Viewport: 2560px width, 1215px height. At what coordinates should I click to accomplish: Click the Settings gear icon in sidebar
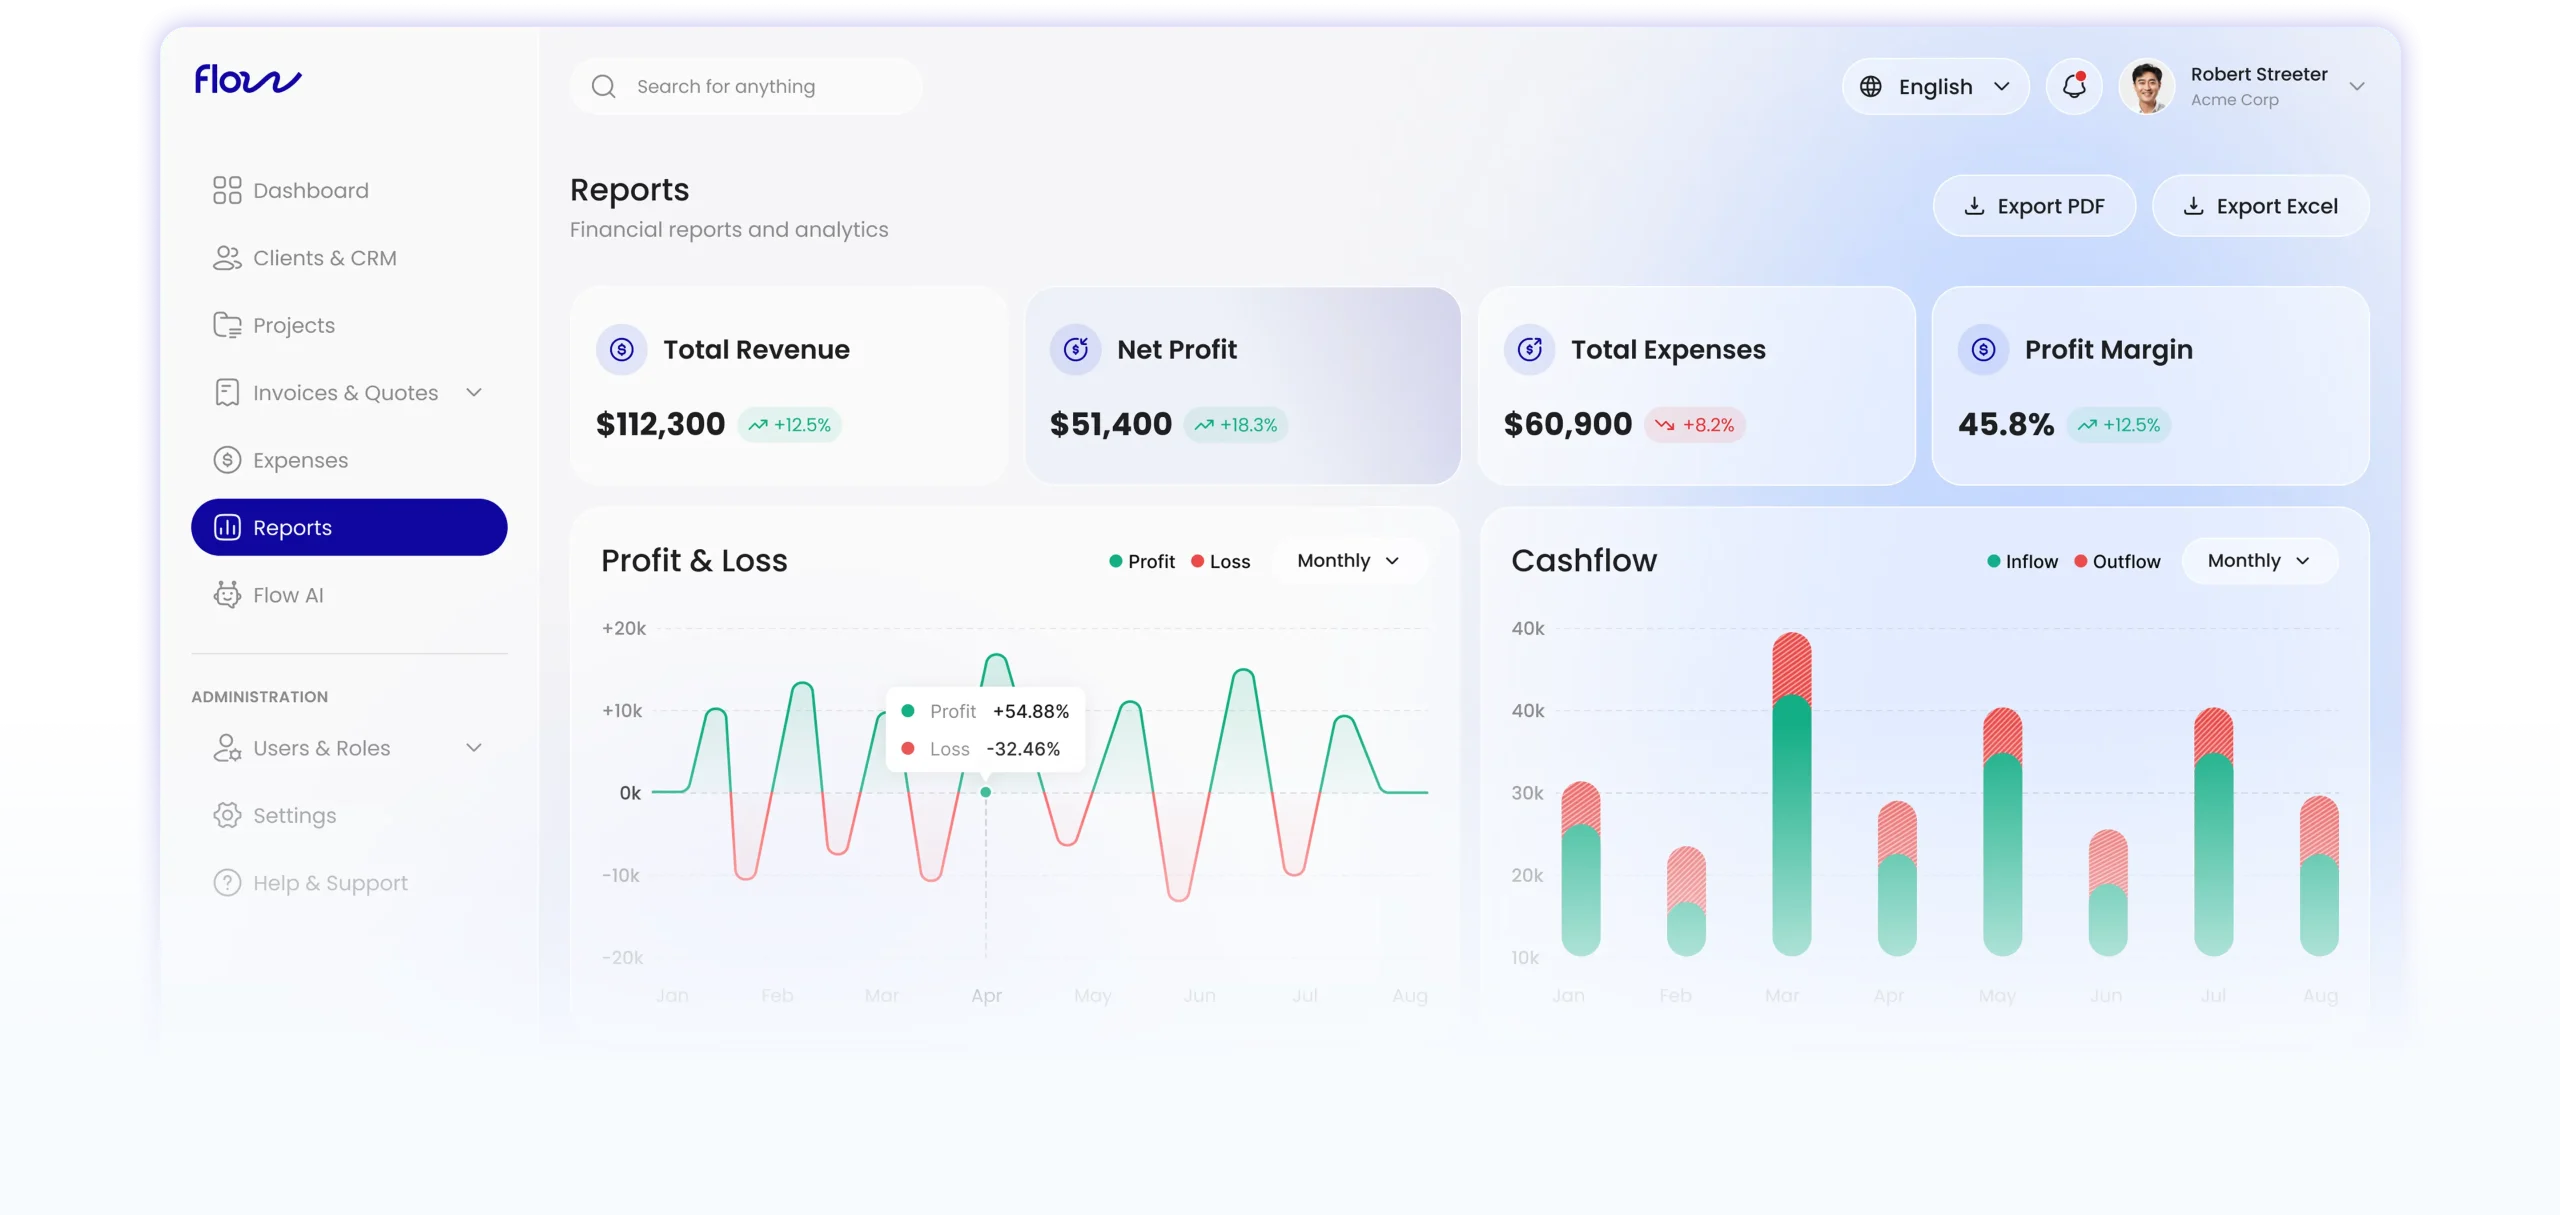coord(227,815)
